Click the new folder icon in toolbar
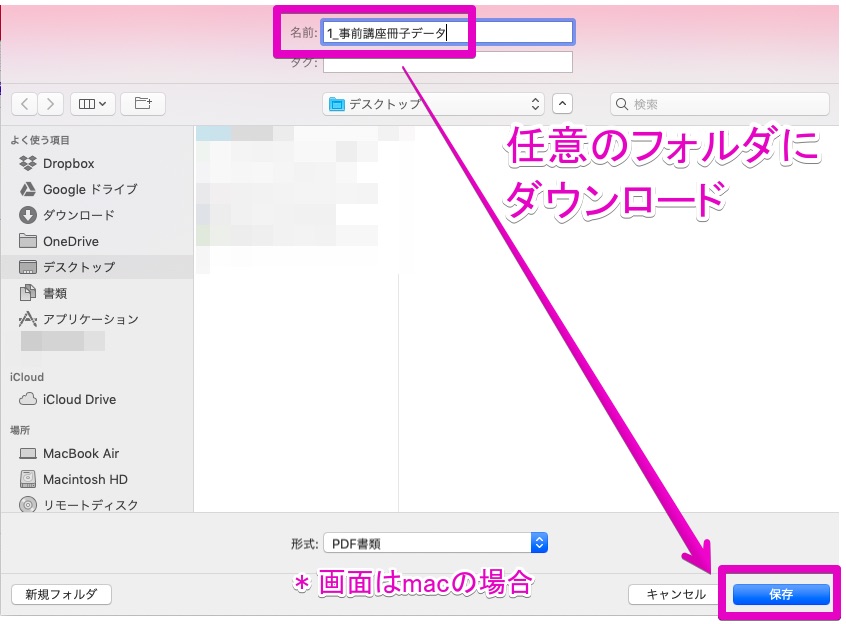The image size is (846, 624). [143, 104]
